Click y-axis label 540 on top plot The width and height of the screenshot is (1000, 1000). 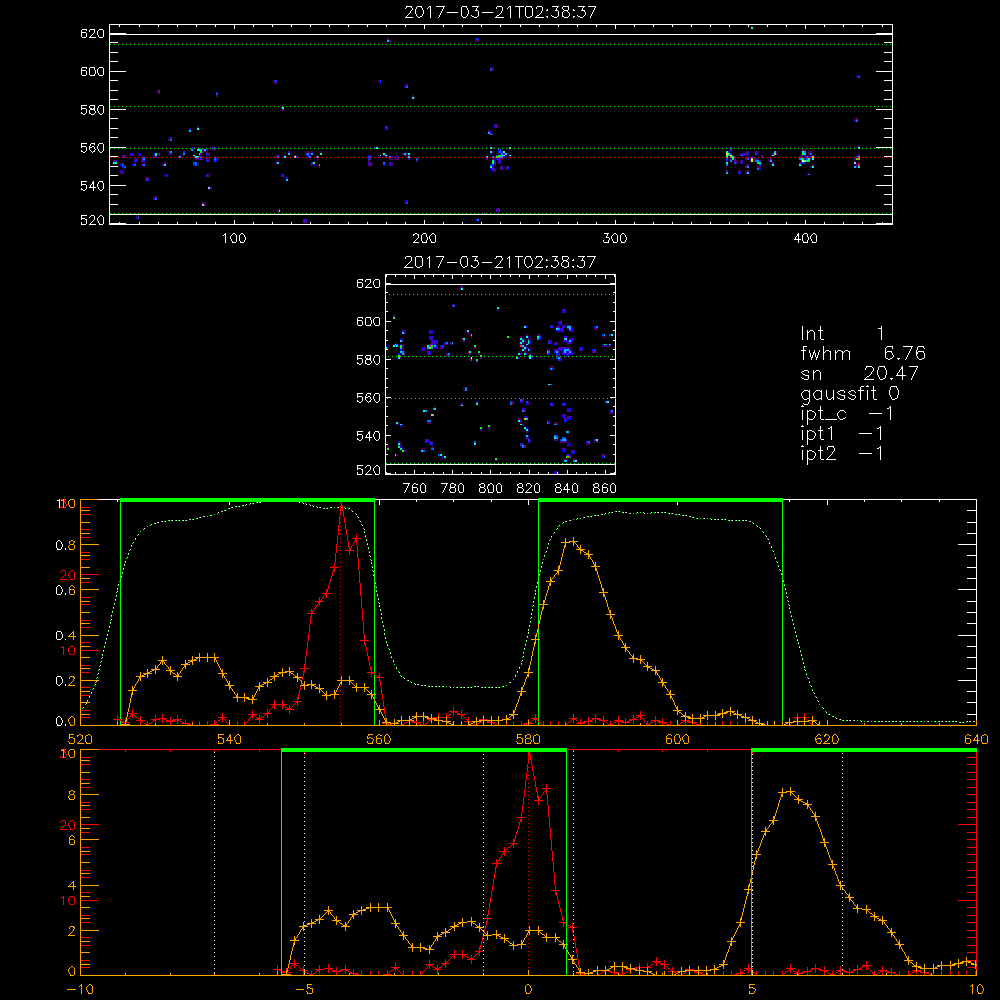point(92,186)
